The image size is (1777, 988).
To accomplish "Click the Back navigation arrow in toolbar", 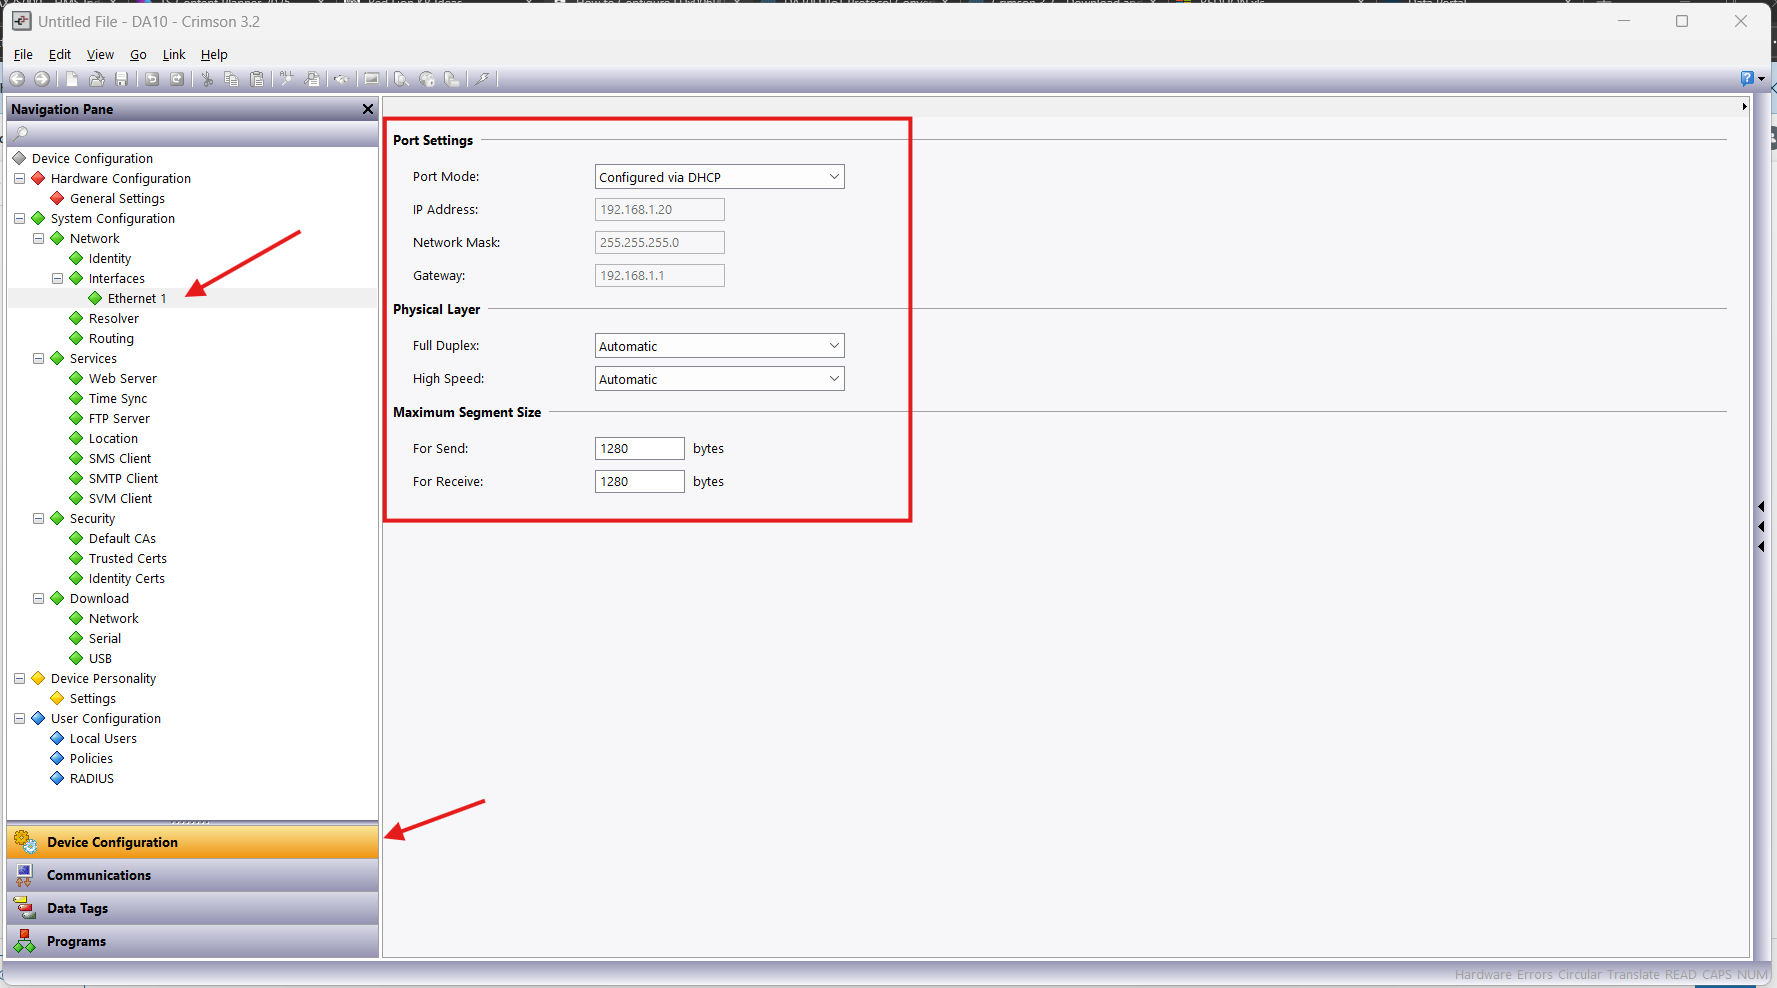I will coord(17,79).
